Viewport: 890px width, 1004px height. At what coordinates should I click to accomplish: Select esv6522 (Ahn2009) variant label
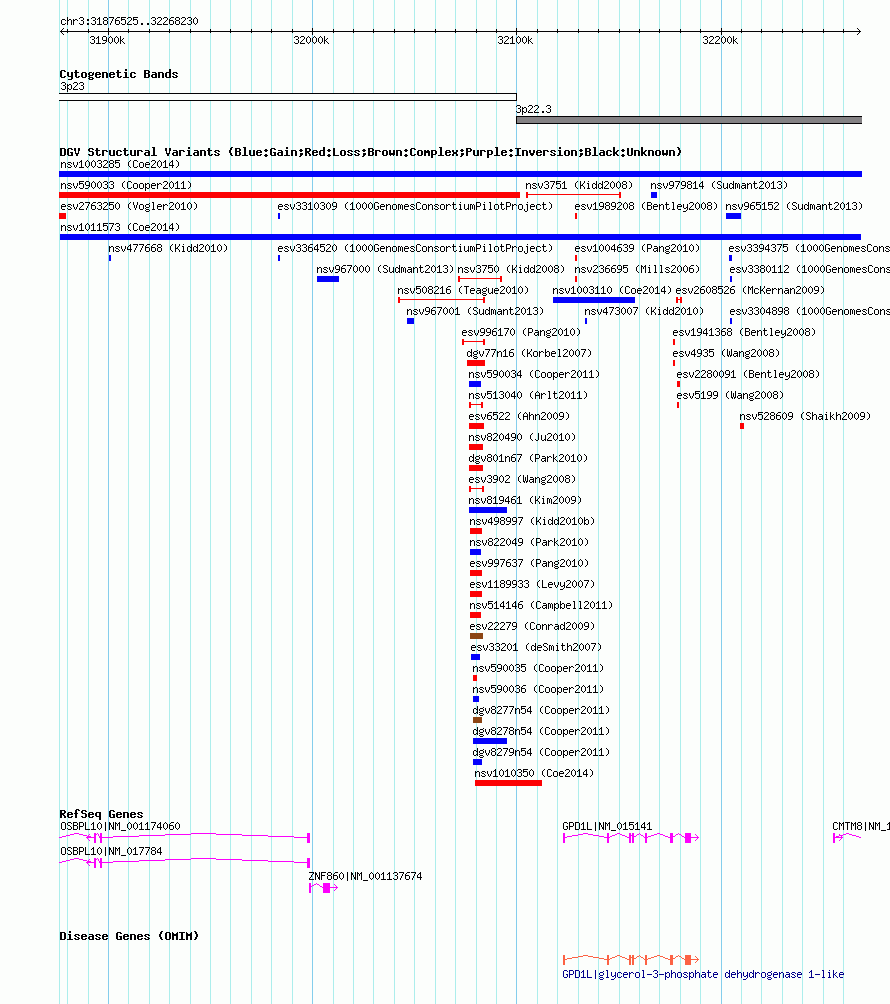[x=519, y=417]
